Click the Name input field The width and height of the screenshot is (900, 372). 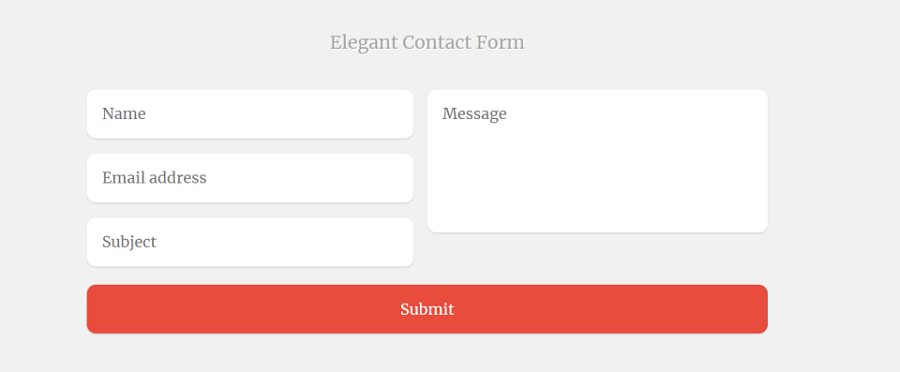coord(250,114)
